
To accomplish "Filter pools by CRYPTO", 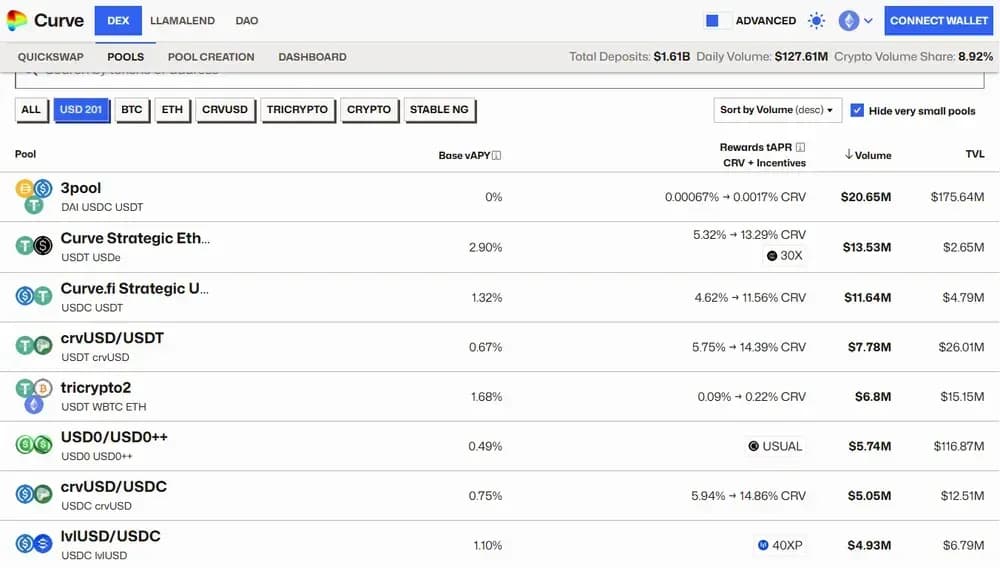I will [369, 110].
